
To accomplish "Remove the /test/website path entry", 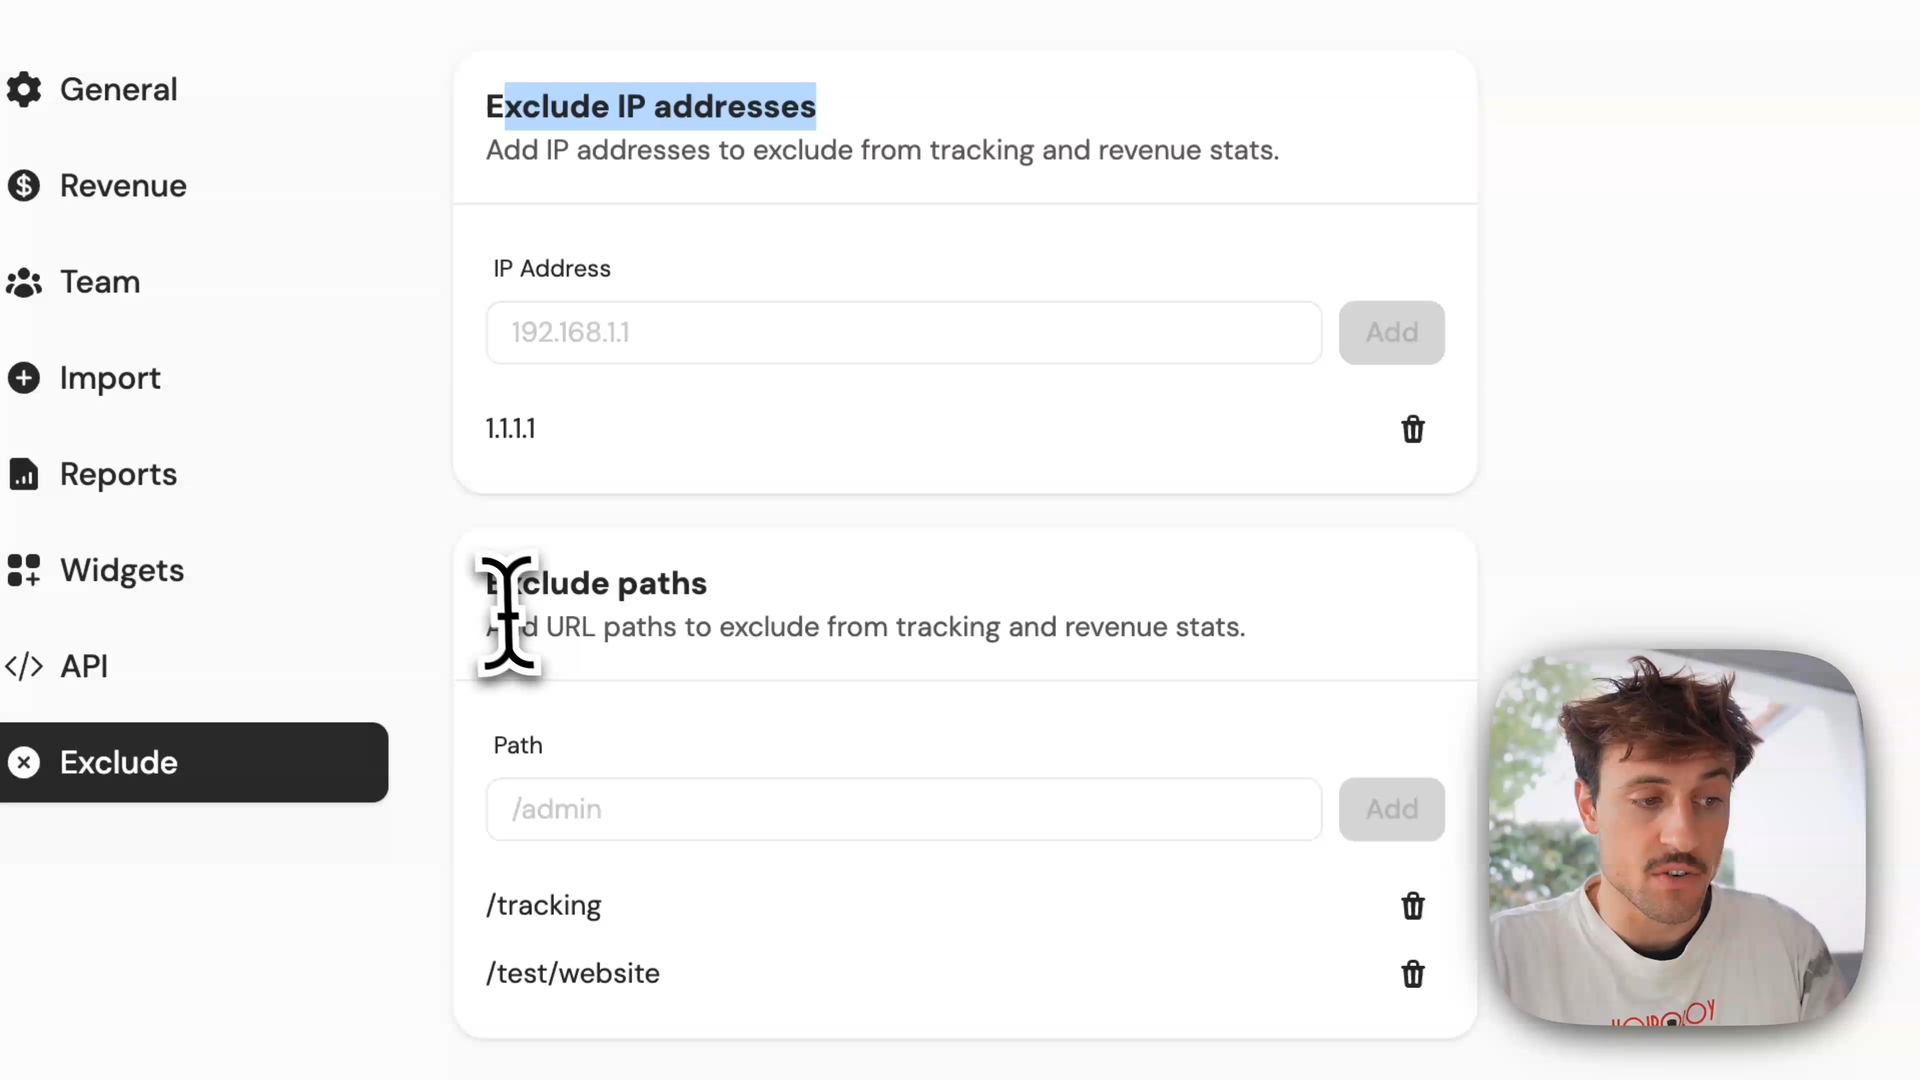I will point(1412,974).
